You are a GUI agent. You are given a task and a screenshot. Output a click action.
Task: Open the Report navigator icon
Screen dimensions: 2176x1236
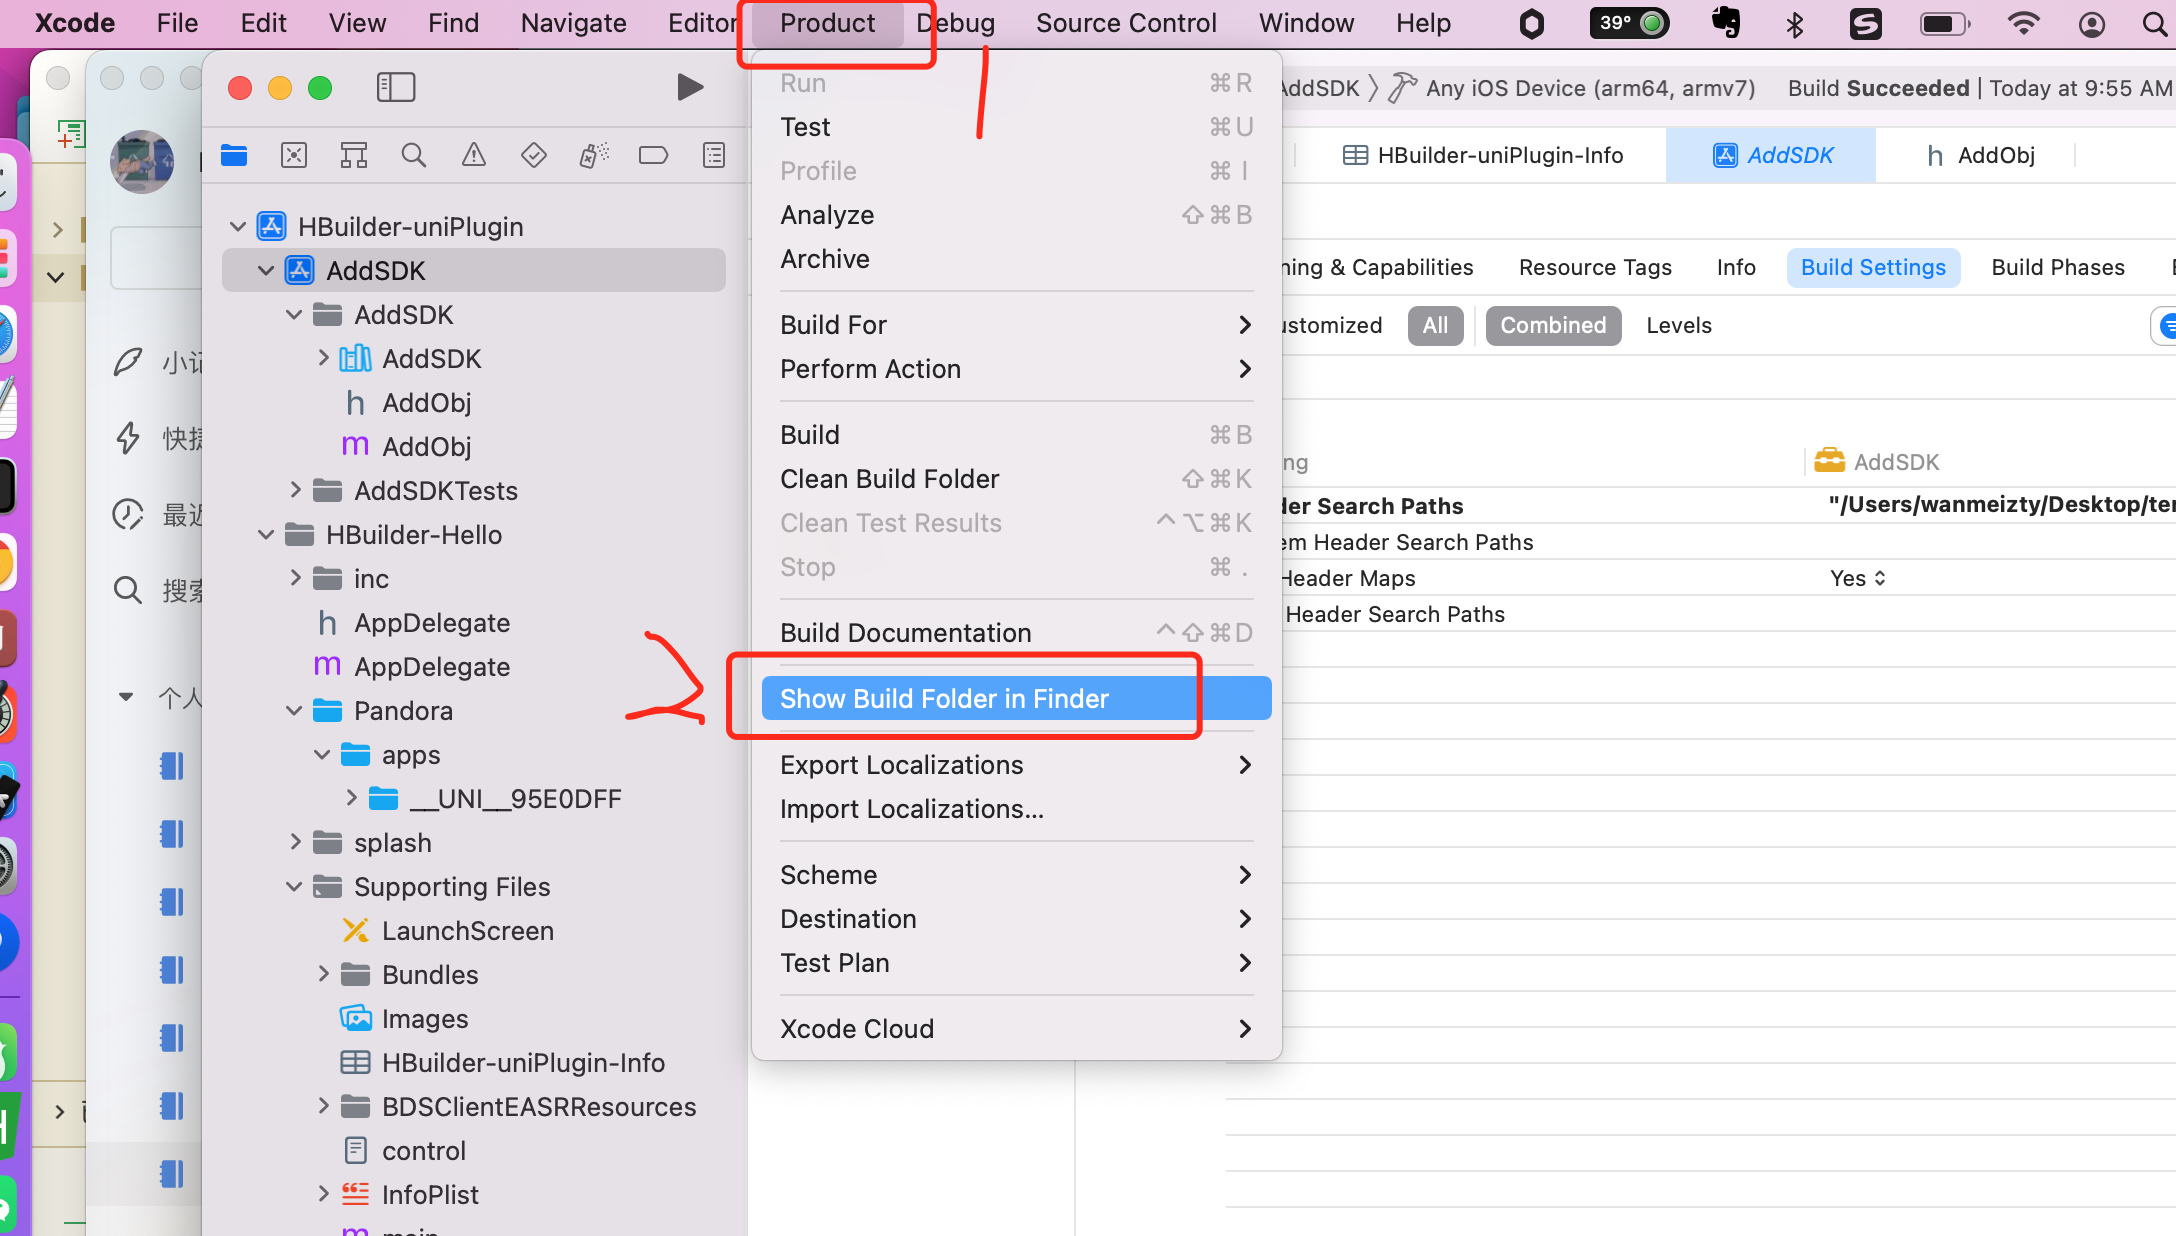(x=714, y=155)
